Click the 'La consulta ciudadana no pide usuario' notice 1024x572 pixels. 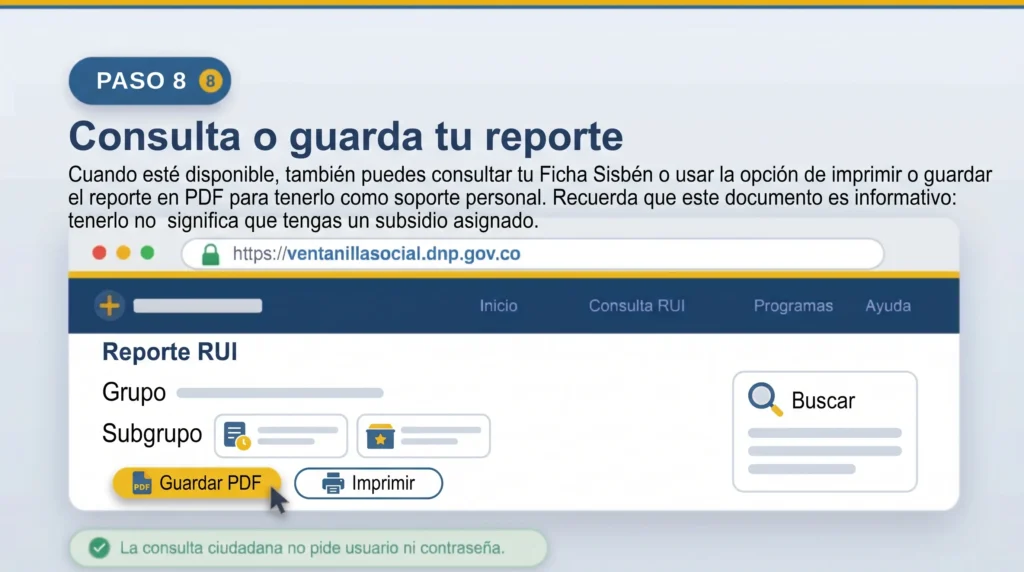pos(308,548)
